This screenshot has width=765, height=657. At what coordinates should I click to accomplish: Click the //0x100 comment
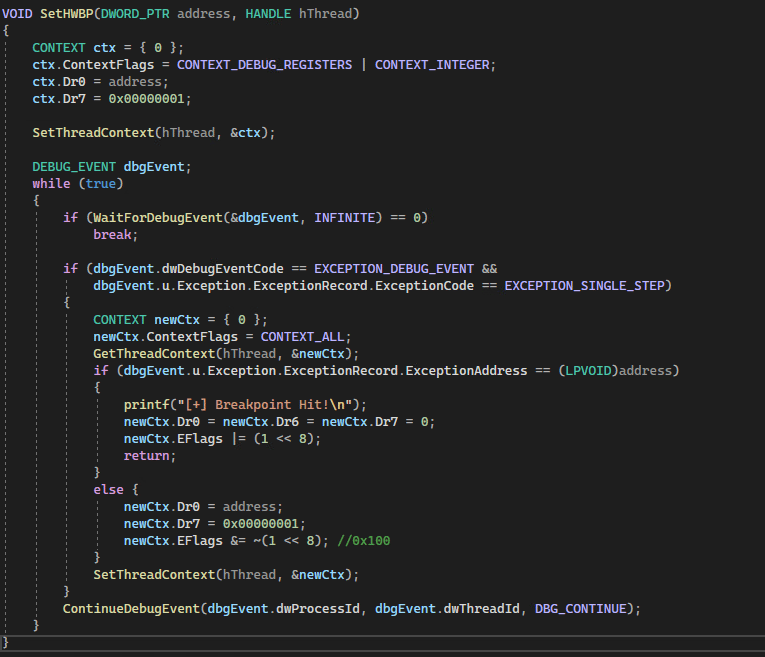coord(363,541)
